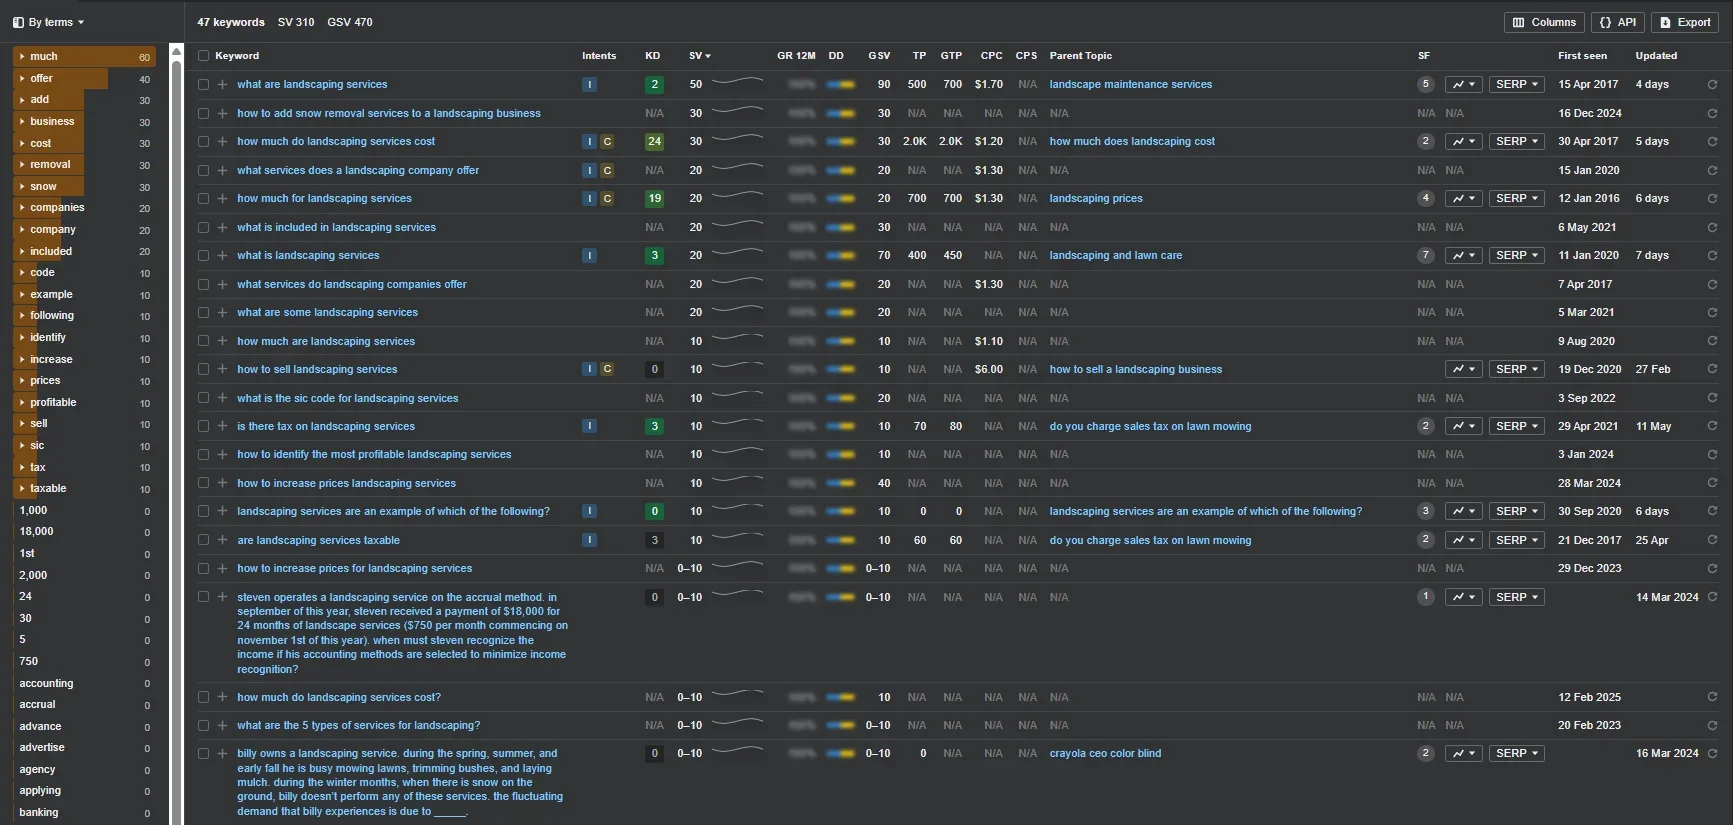Select the checkbox for 'are landscaping services taxable'
1733x825 pixels.
click(x=204, y=541)
